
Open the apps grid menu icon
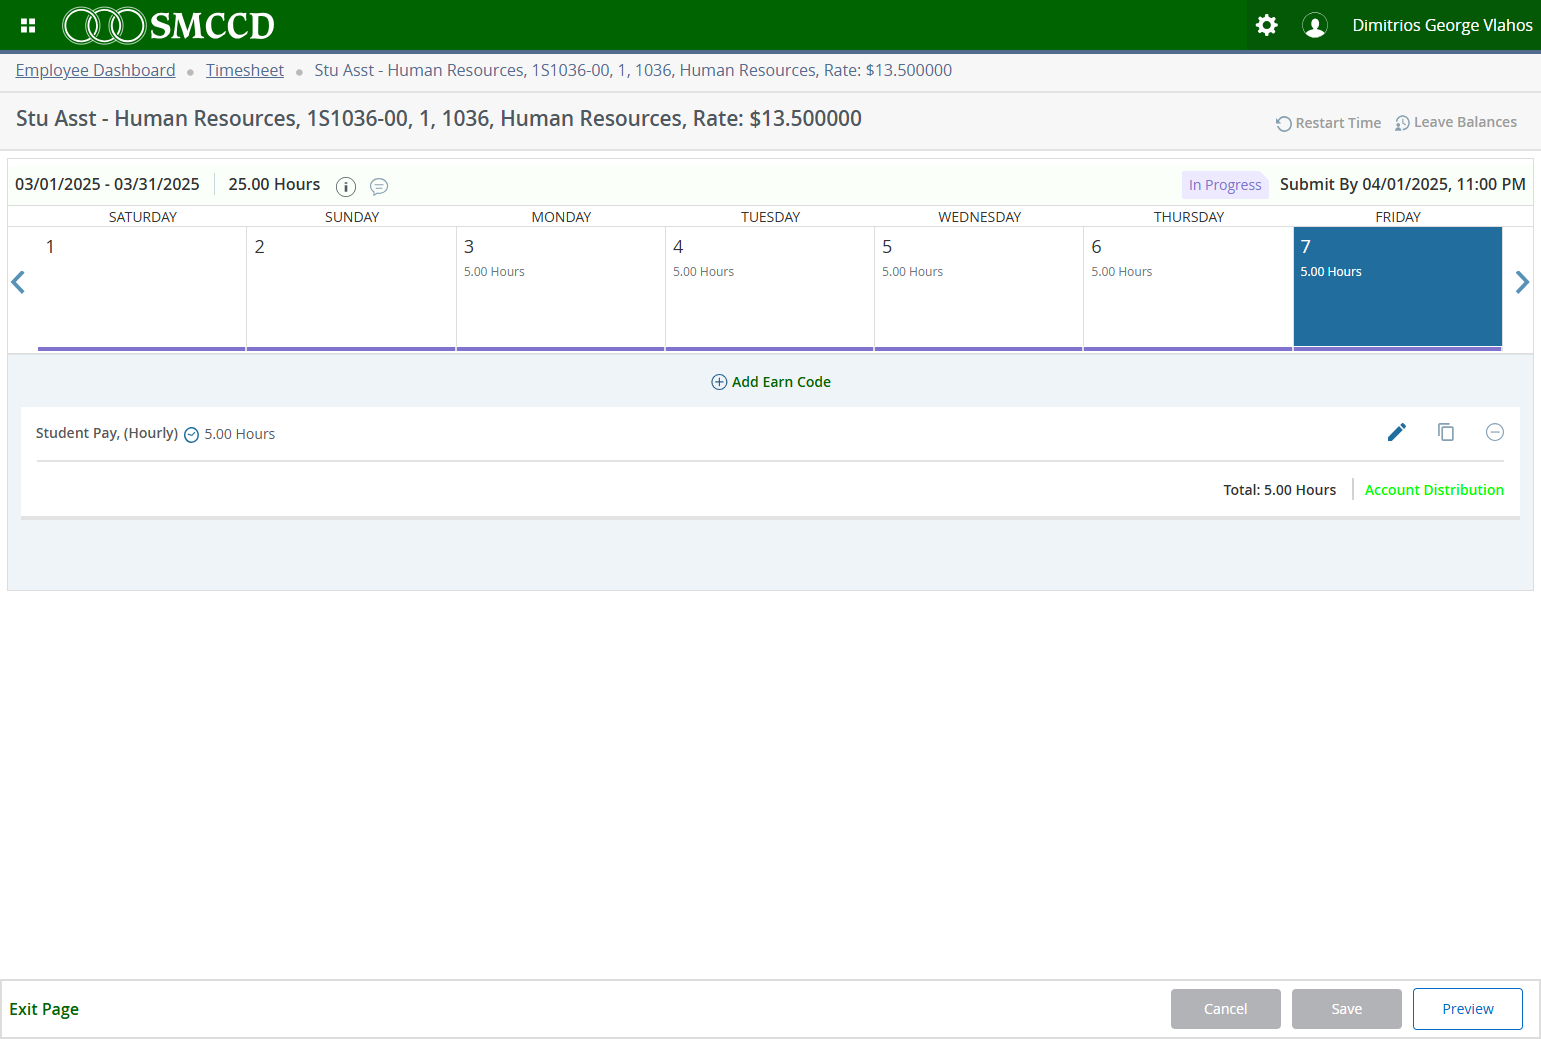tap(28, 25)
